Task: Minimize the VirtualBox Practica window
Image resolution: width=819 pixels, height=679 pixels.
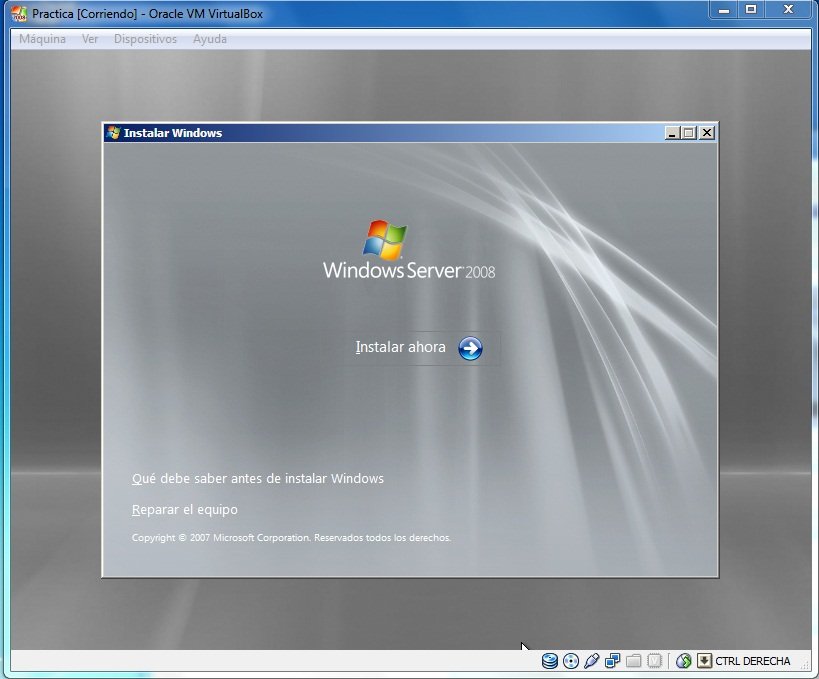Action: 723,10
